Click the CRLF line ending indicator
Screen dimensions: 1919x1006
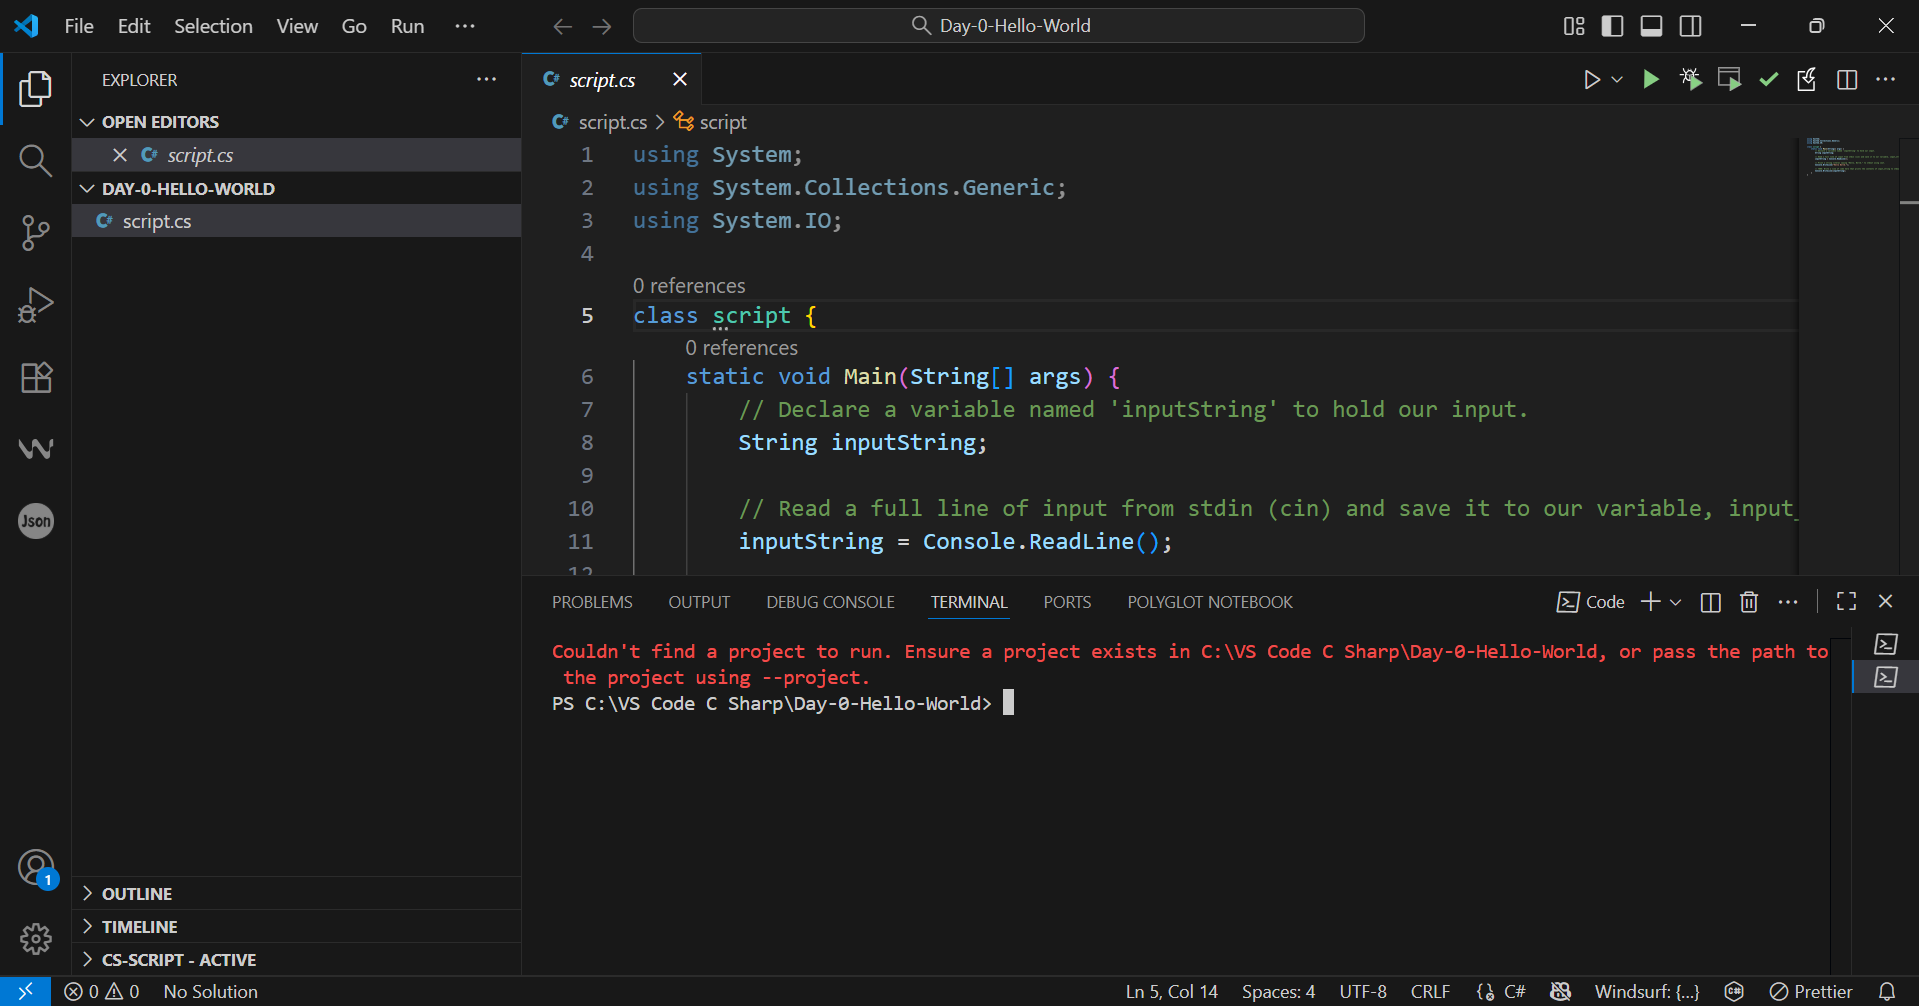[x=1430, y=992]
